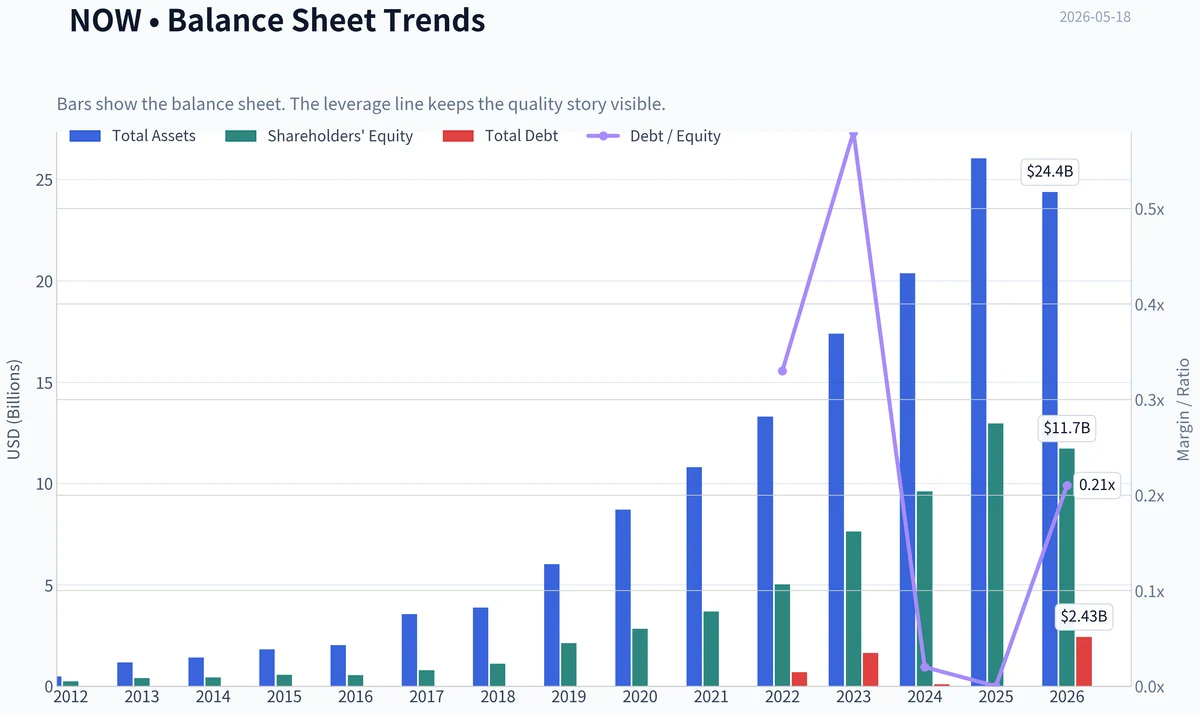The image size is (1200, 713).
Task: Click the red Total Debt bar for 2026
Action: 1084,661
